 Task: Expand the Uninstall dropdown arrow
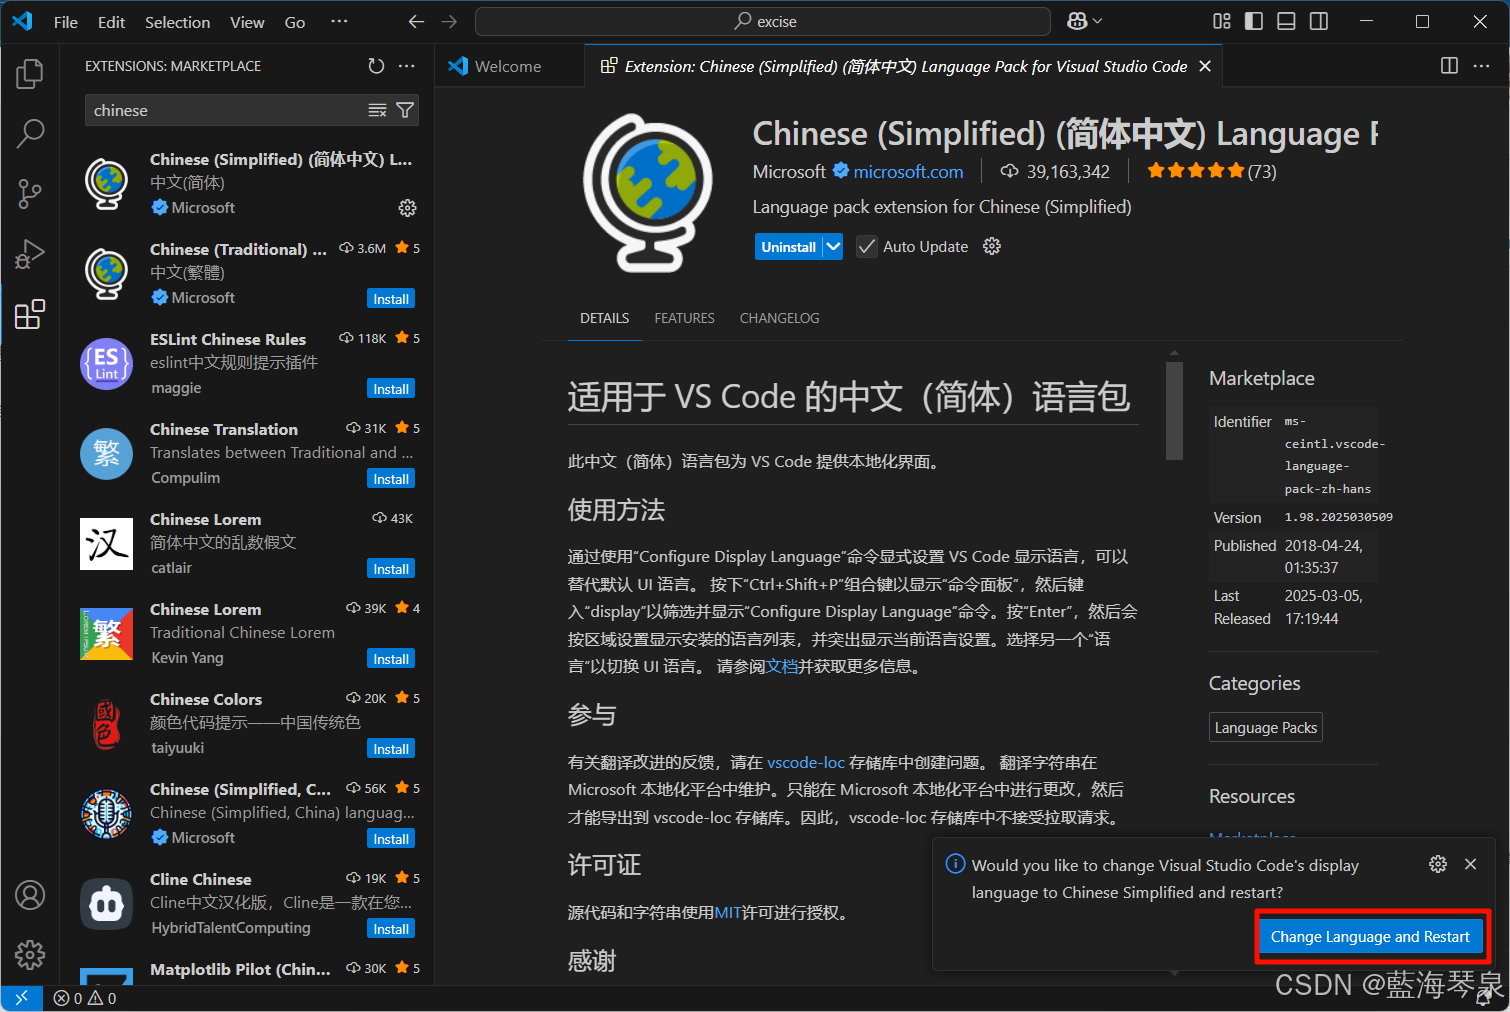click(x=833, y=247)
